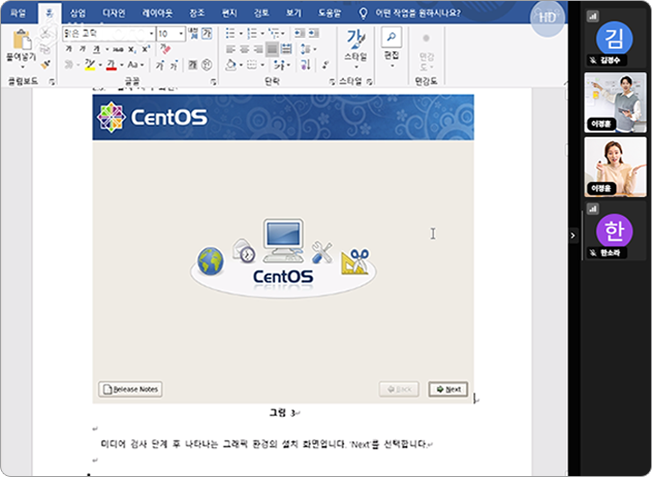Click the HD quality badge
Screen dimensions: 652x477
(547, 18)
